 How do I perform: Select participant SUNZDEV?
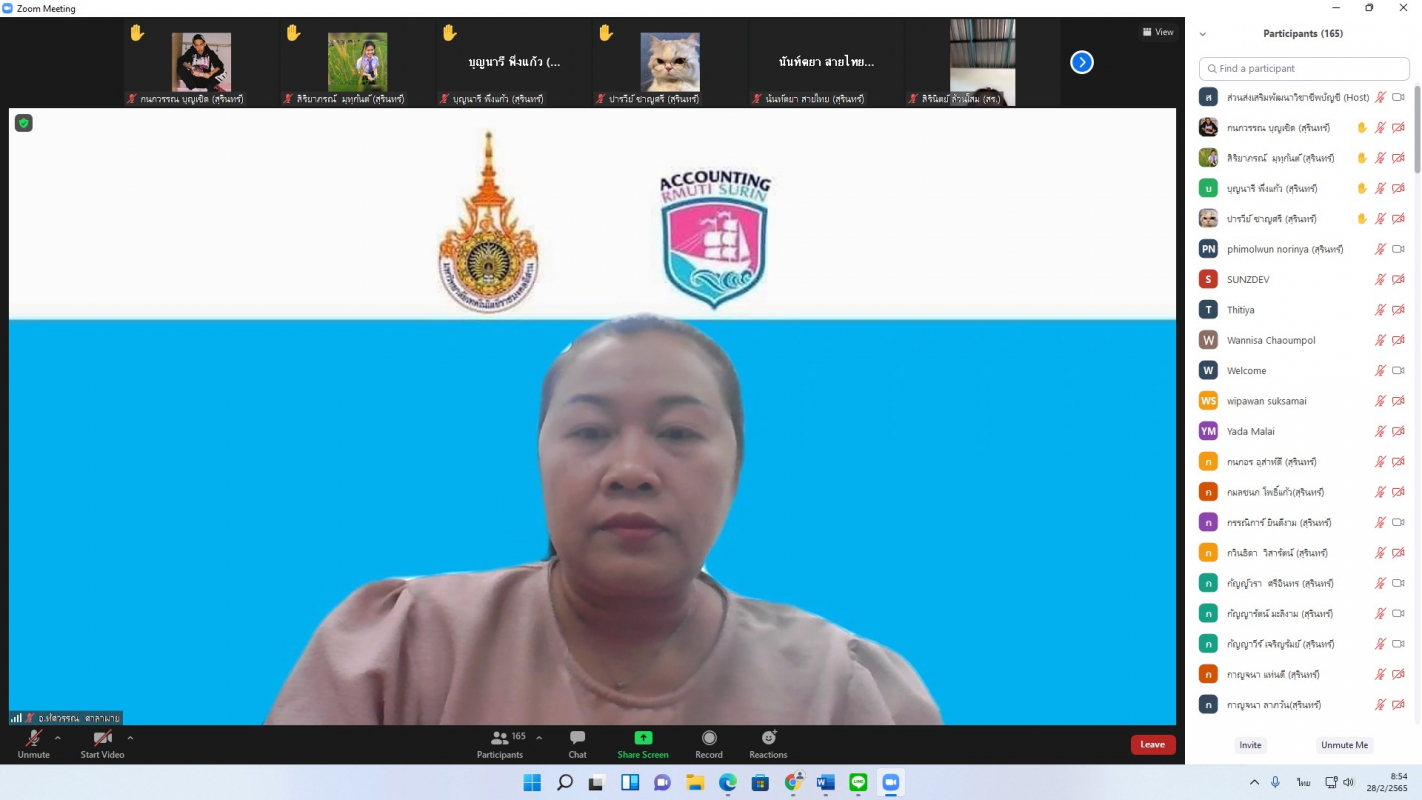pos(1302,279)
